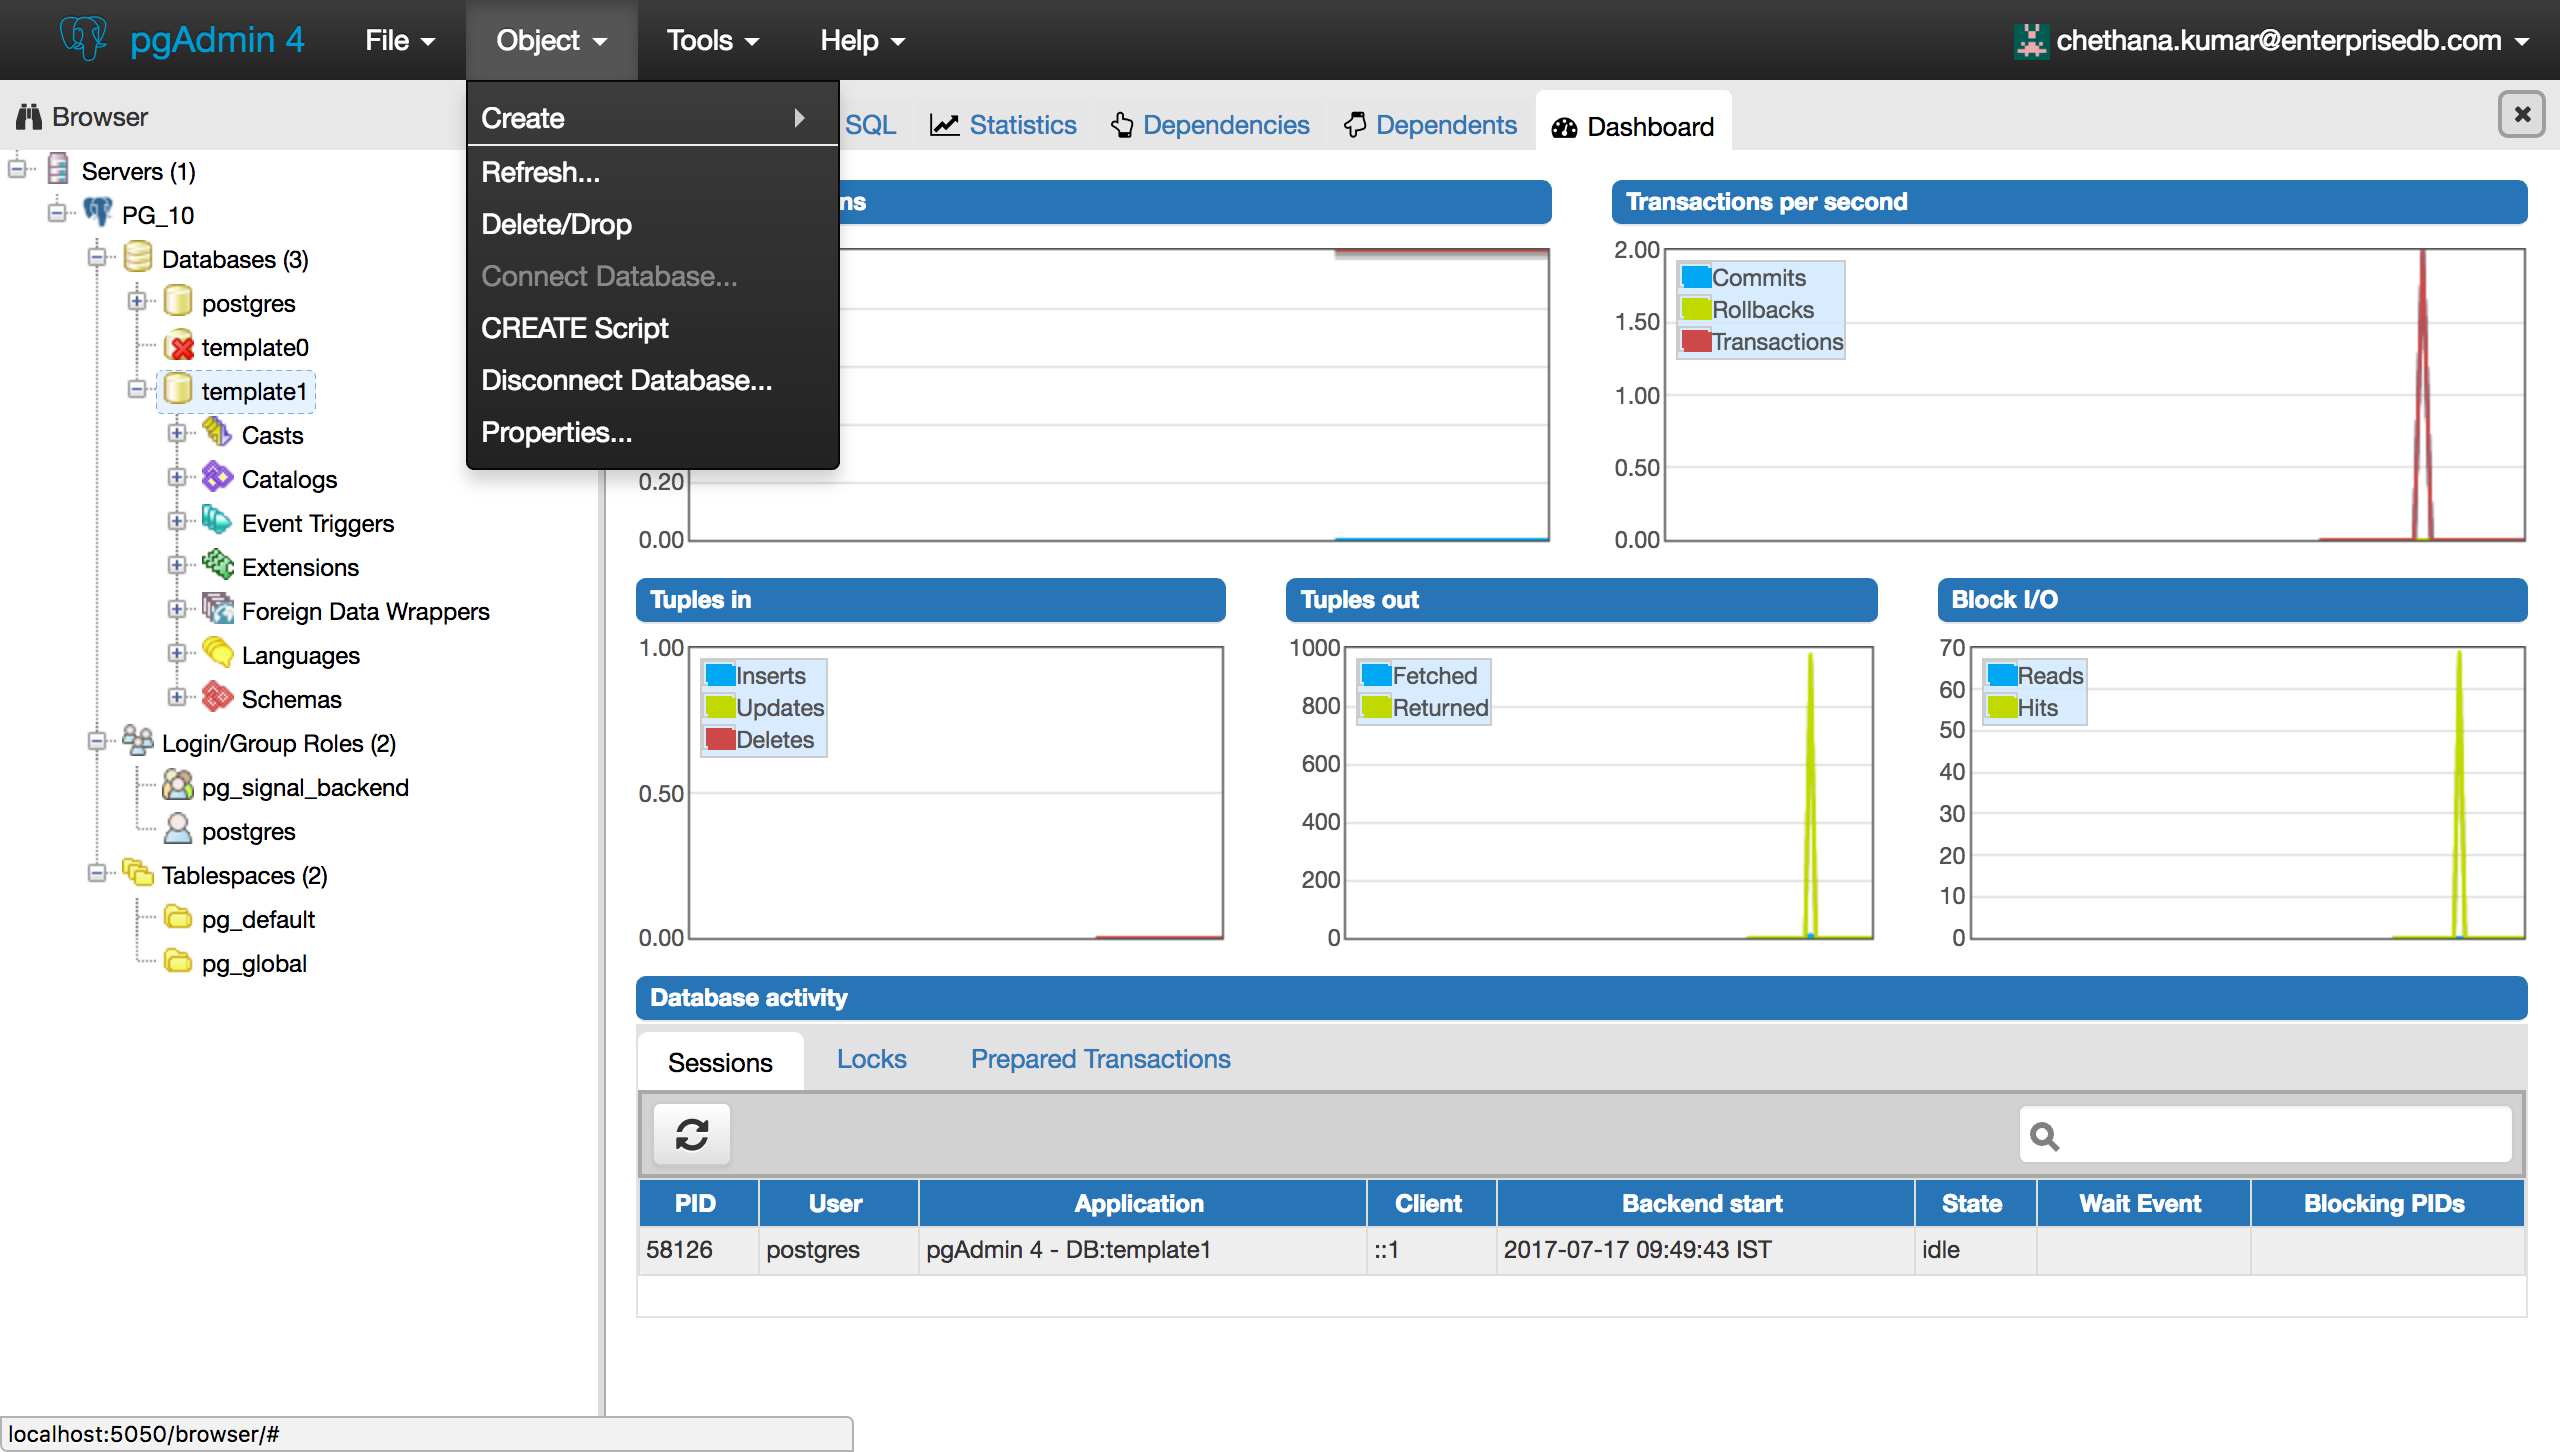
Task: Open the Locks activity tab
Action: coord(871,1059)
